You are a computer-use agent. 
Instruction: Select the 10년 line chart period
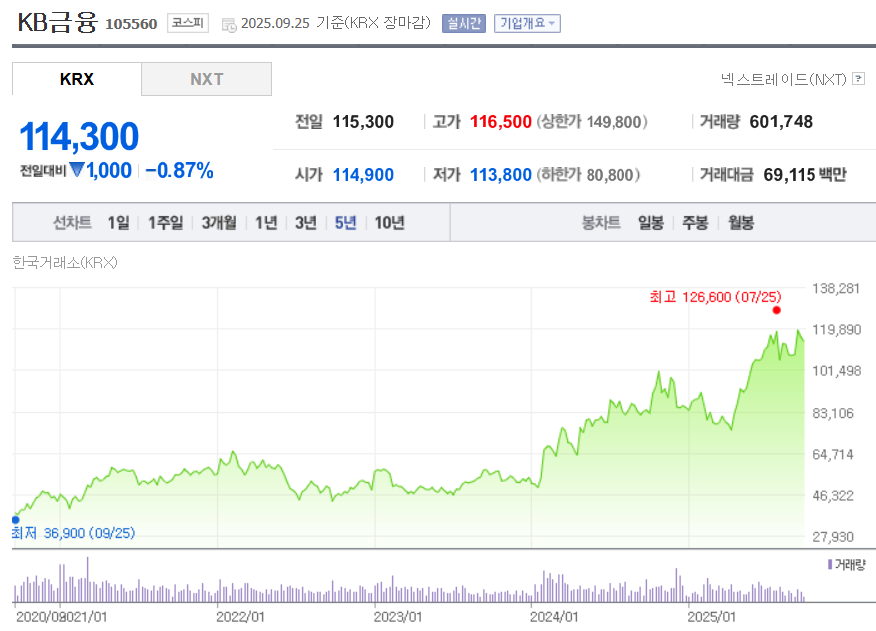[389, 223]
